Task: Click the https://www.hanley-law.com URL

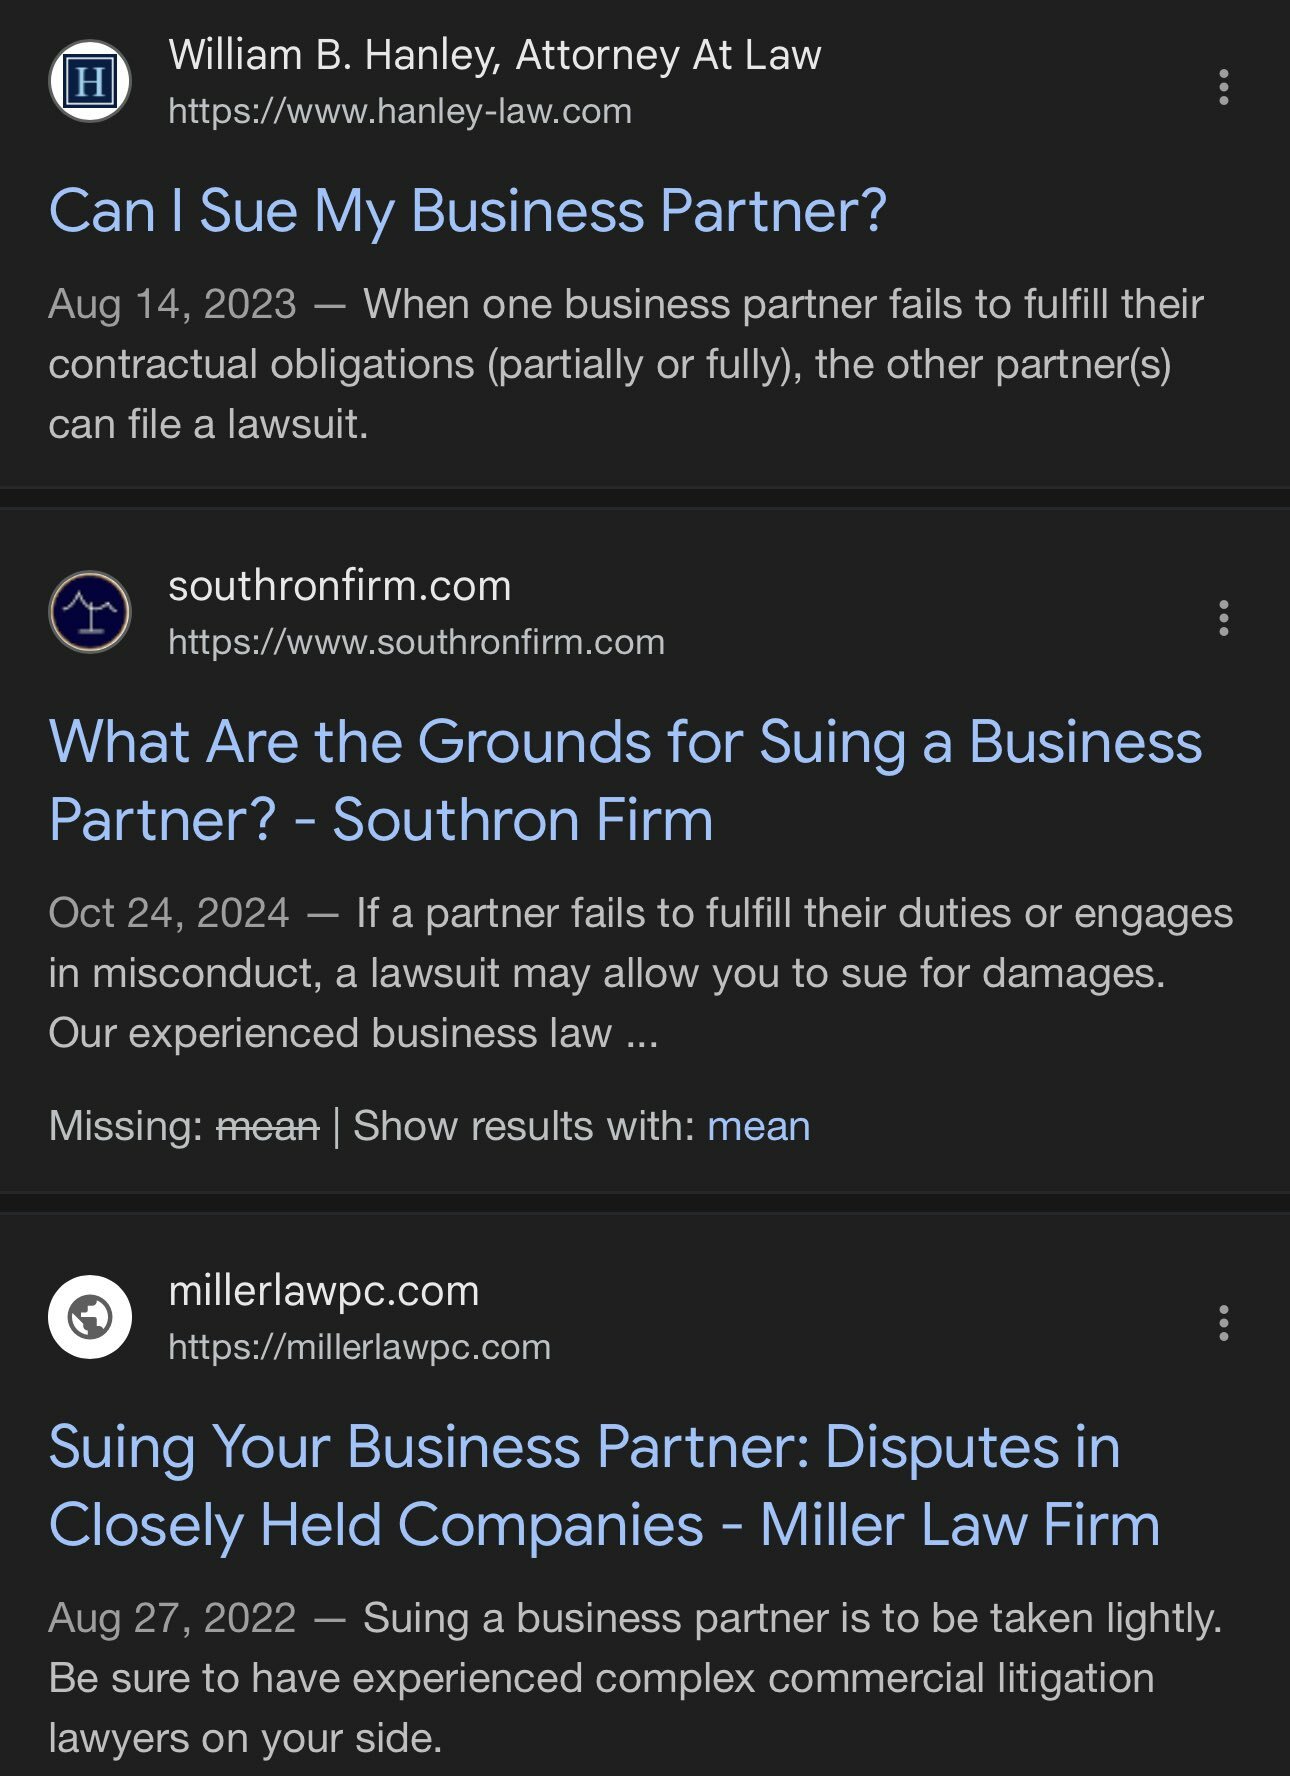Action: 400,111
